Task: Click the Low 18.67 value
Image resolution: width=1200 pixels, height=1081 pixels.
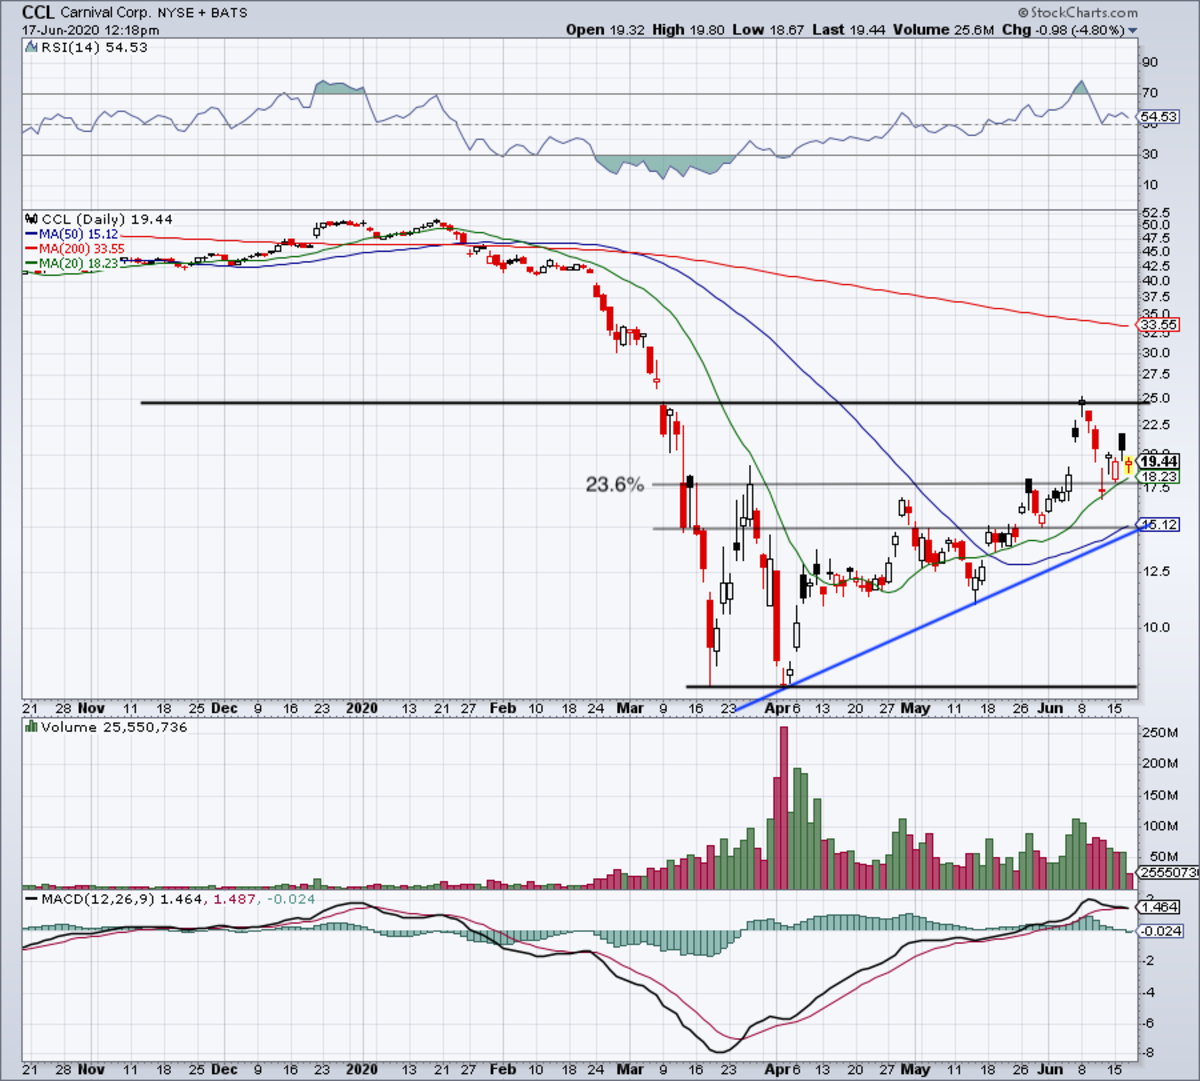Action: pos(767,30)
